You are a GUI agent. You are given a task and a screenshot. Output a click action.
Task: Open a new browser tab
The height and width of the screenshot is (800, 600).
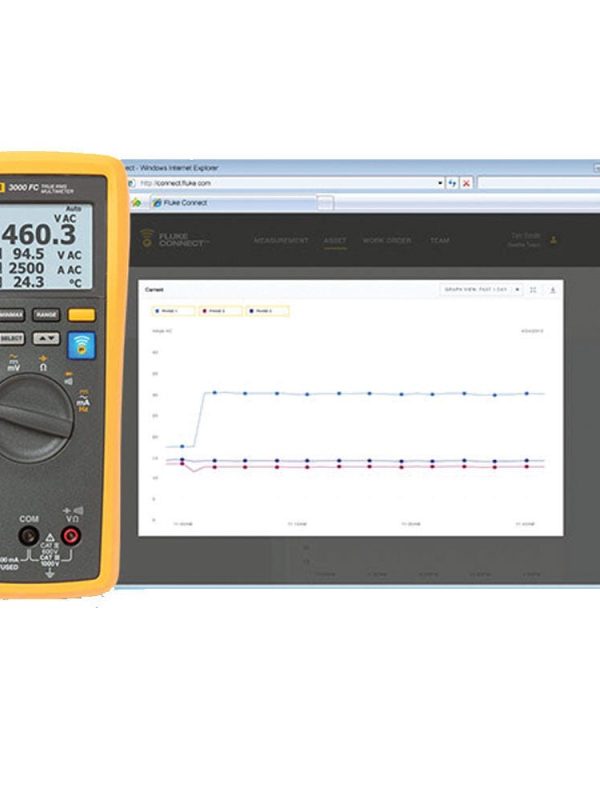(325, 203)
